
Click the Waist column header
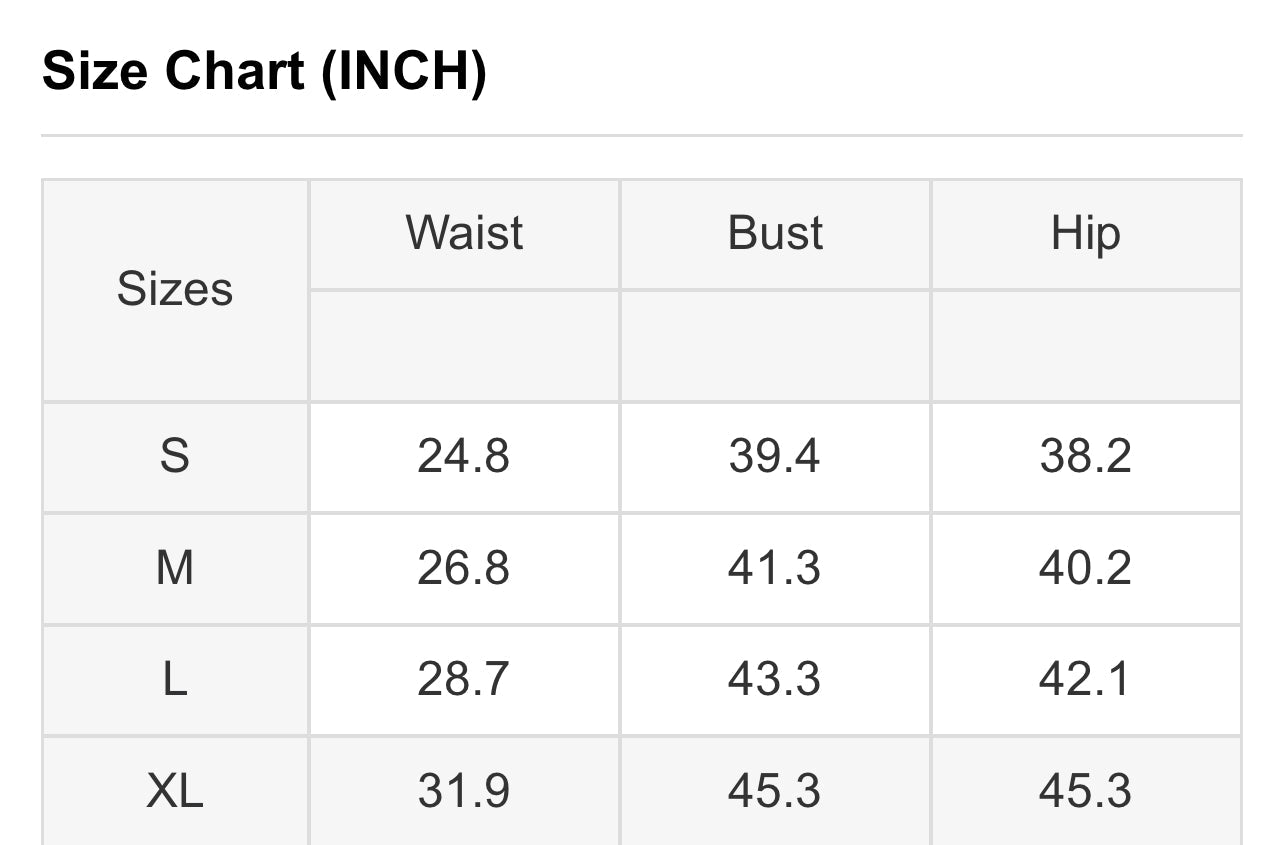click(x=464, y=233)
